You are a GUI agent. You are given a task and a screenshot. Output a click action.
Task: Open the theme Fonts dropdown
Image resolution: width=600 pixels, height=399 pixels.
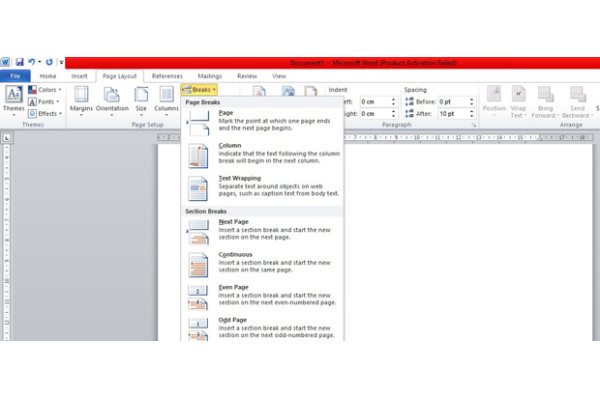coord(44,102)
